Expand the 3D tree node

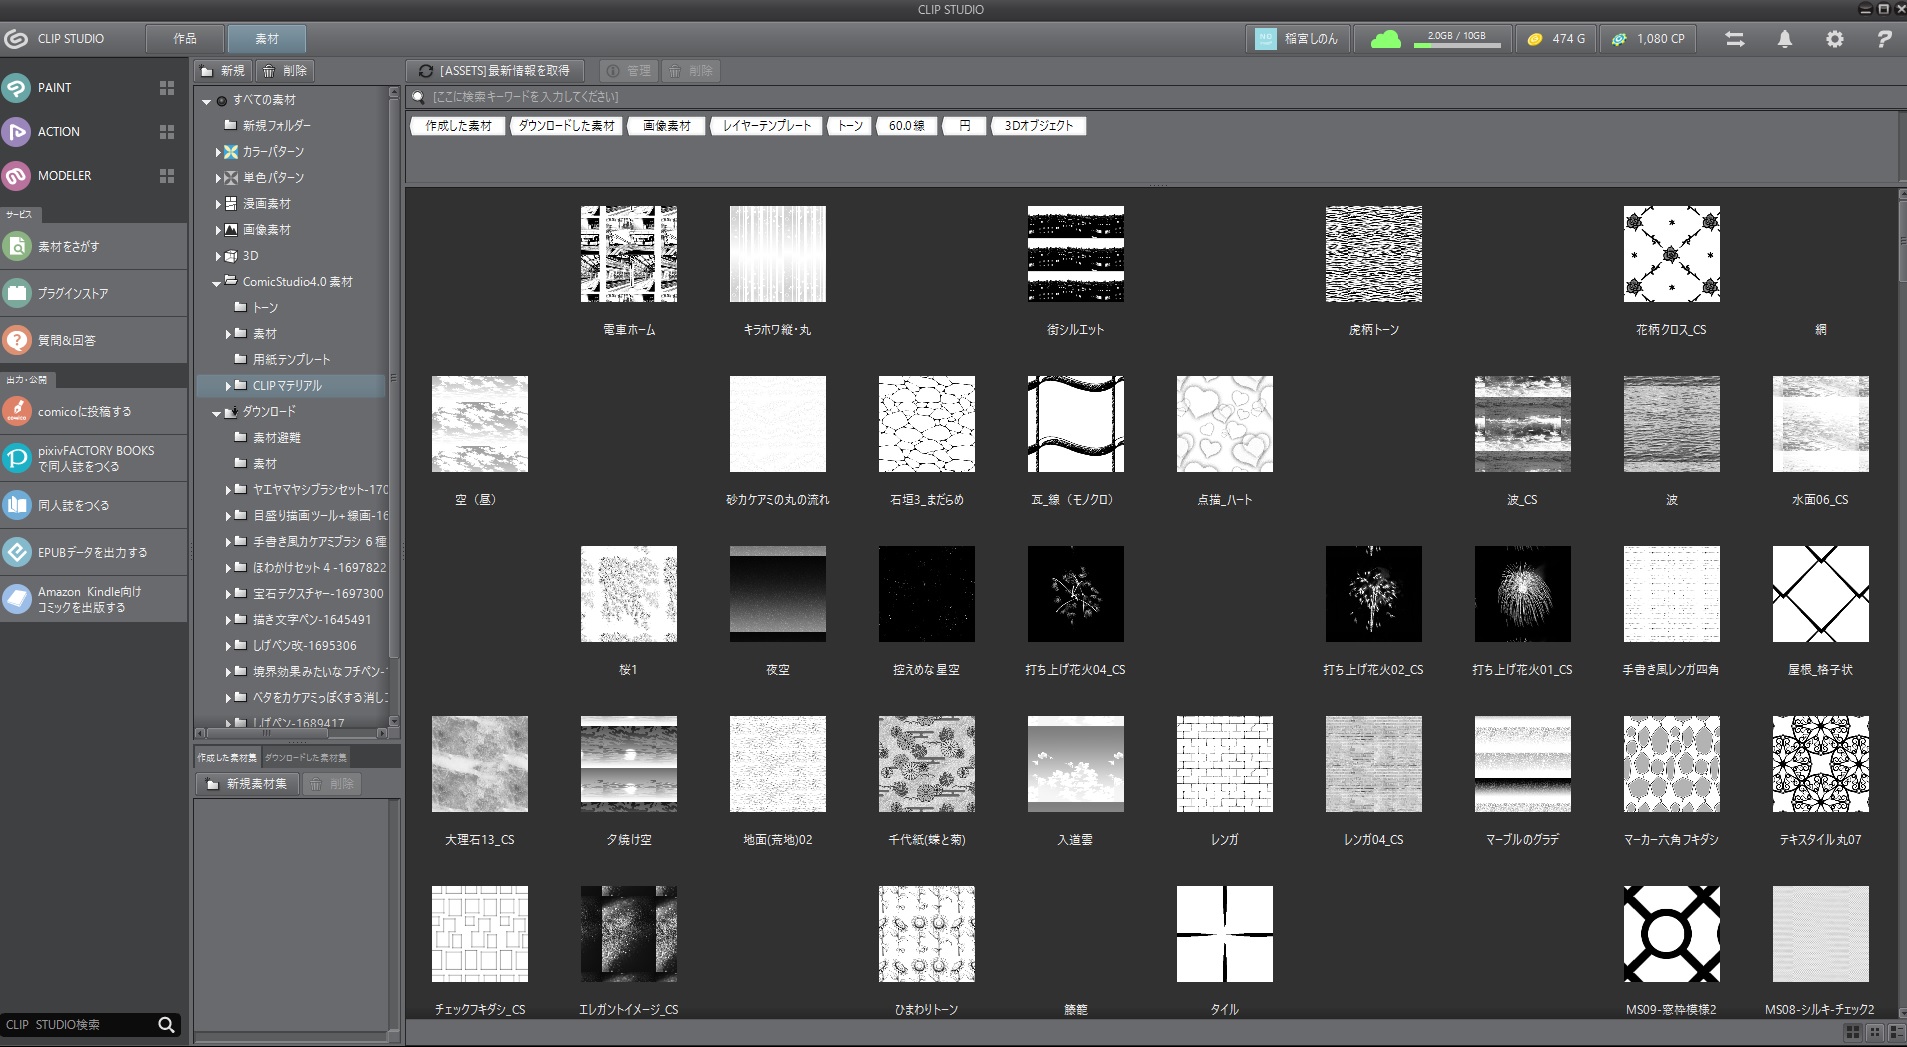pos(218,256)
